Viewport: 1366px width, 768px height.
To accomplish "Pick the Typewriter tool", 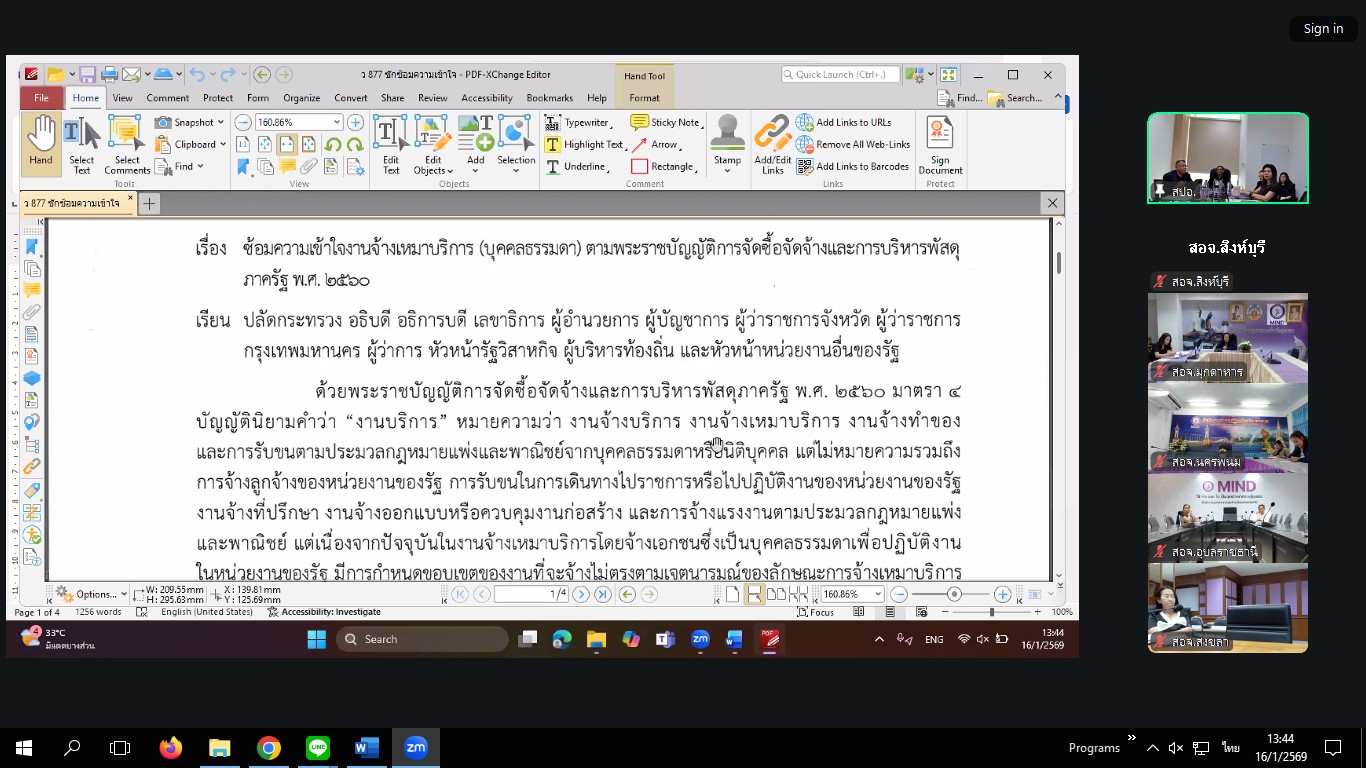I will (577, 122).
